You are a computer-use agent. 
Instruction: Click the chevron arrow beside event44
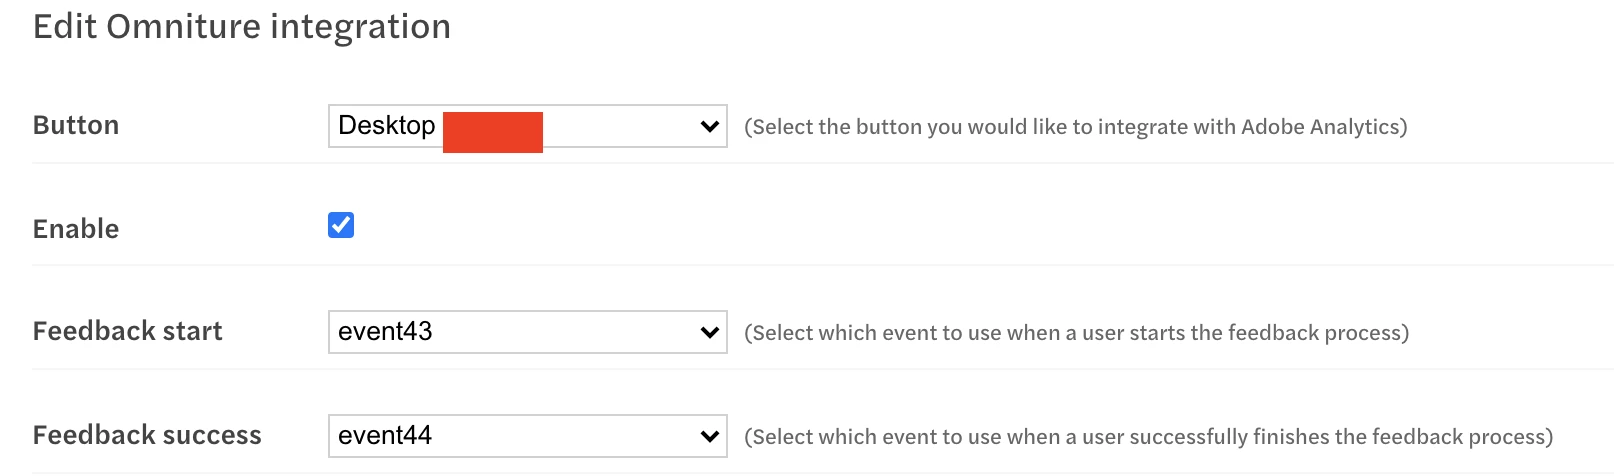(x=710, y=436)
